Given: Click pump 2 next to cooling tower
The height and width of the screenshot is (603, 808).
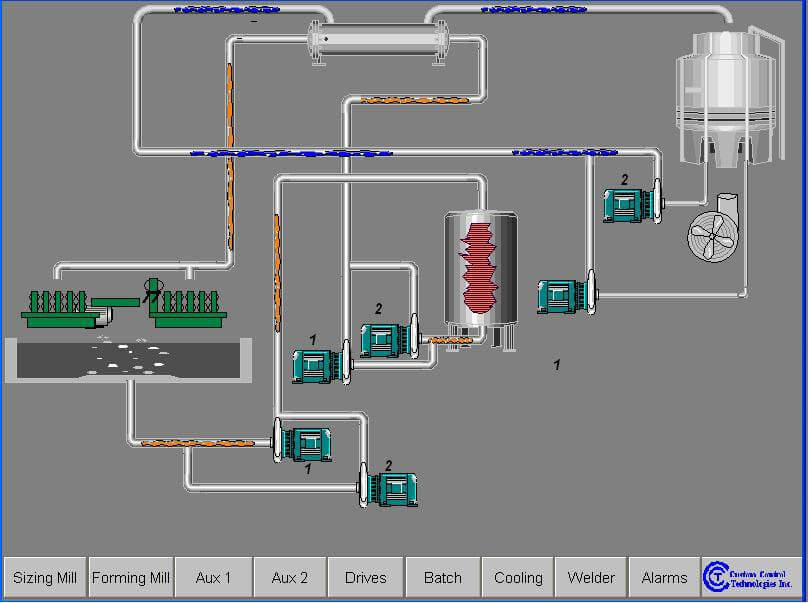Looking at the screenshot, I should [x=631, y=205].
